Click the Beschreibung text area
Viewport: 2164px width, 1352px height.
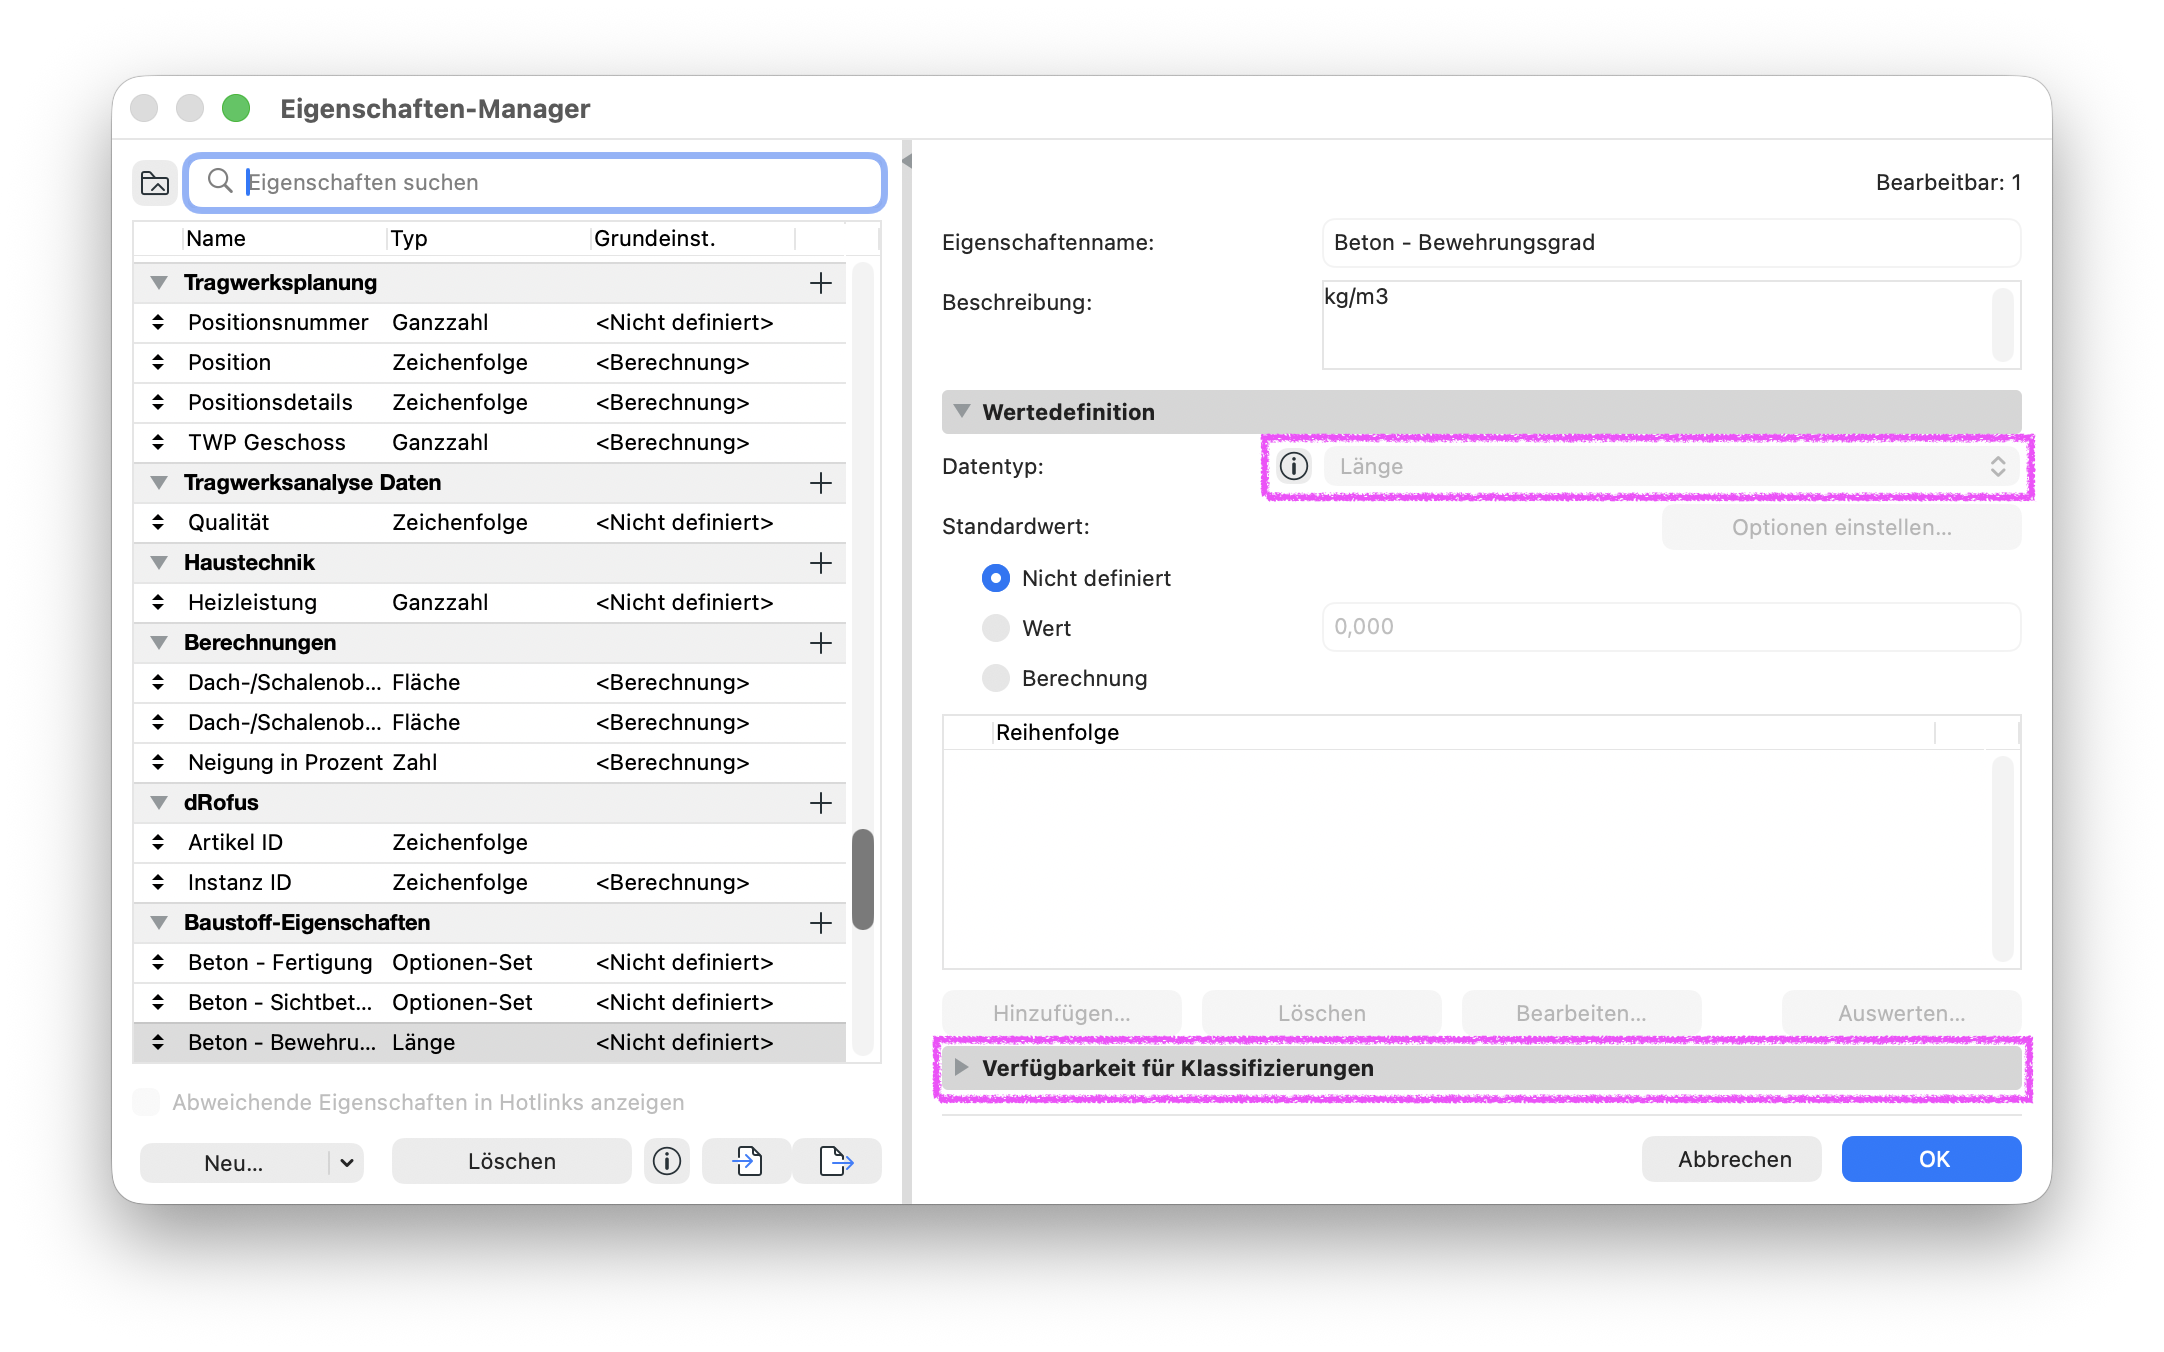coord(1672,324)
